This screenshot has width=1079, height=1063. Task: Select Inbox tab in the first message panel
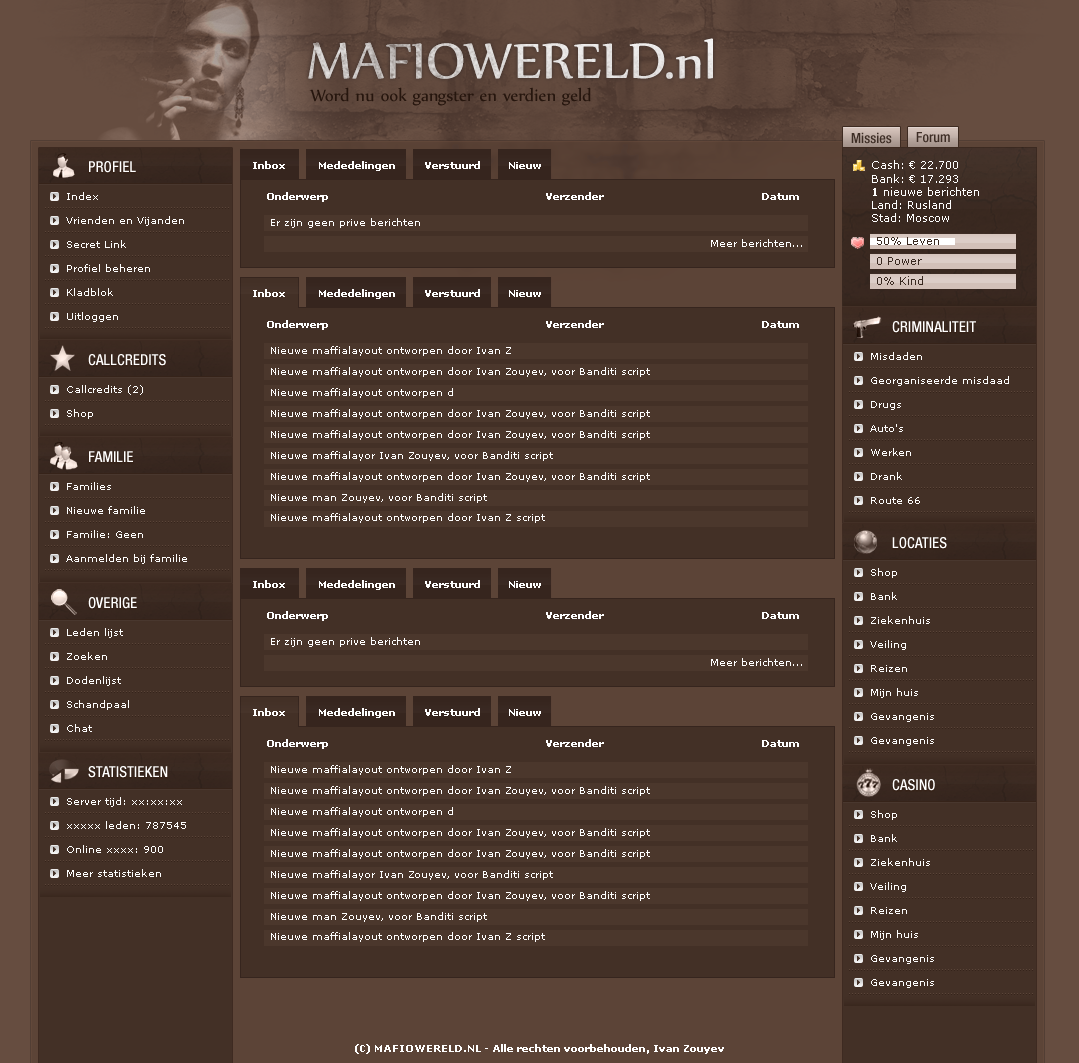pos(269,165)
